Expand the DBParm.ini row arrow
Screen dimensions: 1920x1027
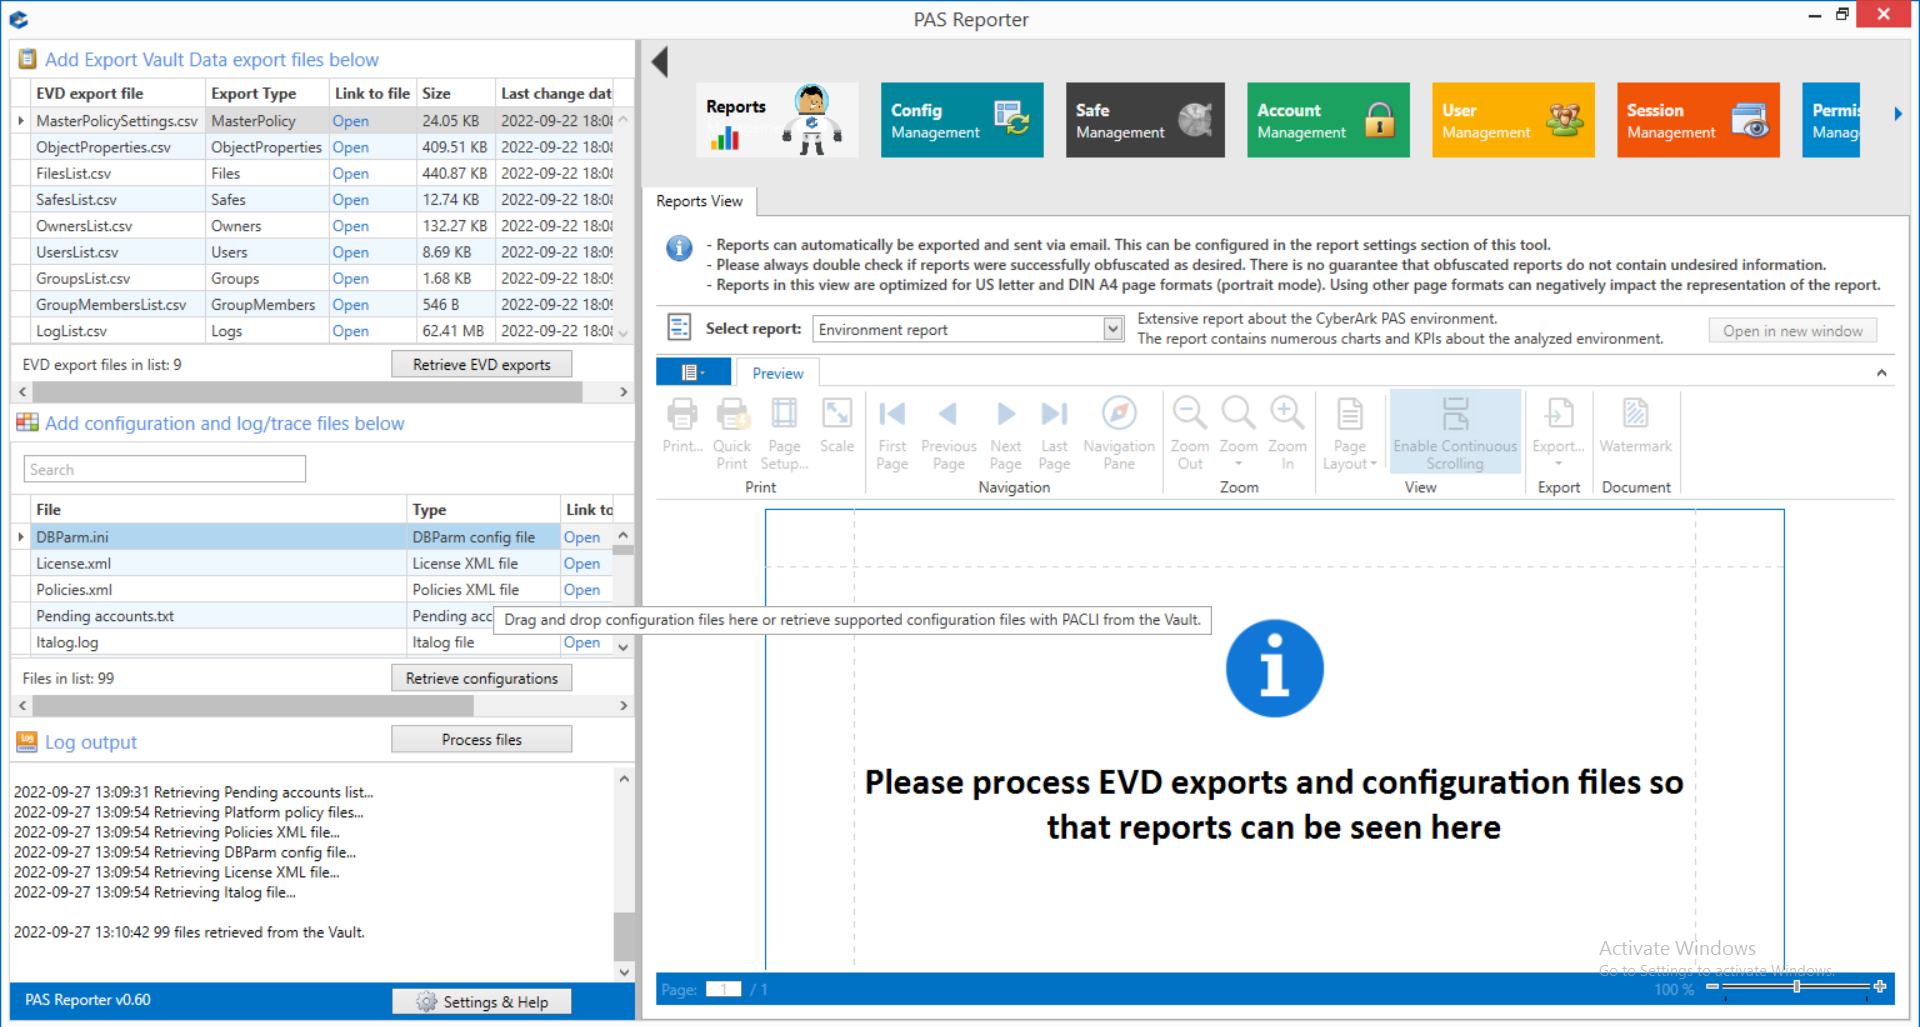(21, 537)
